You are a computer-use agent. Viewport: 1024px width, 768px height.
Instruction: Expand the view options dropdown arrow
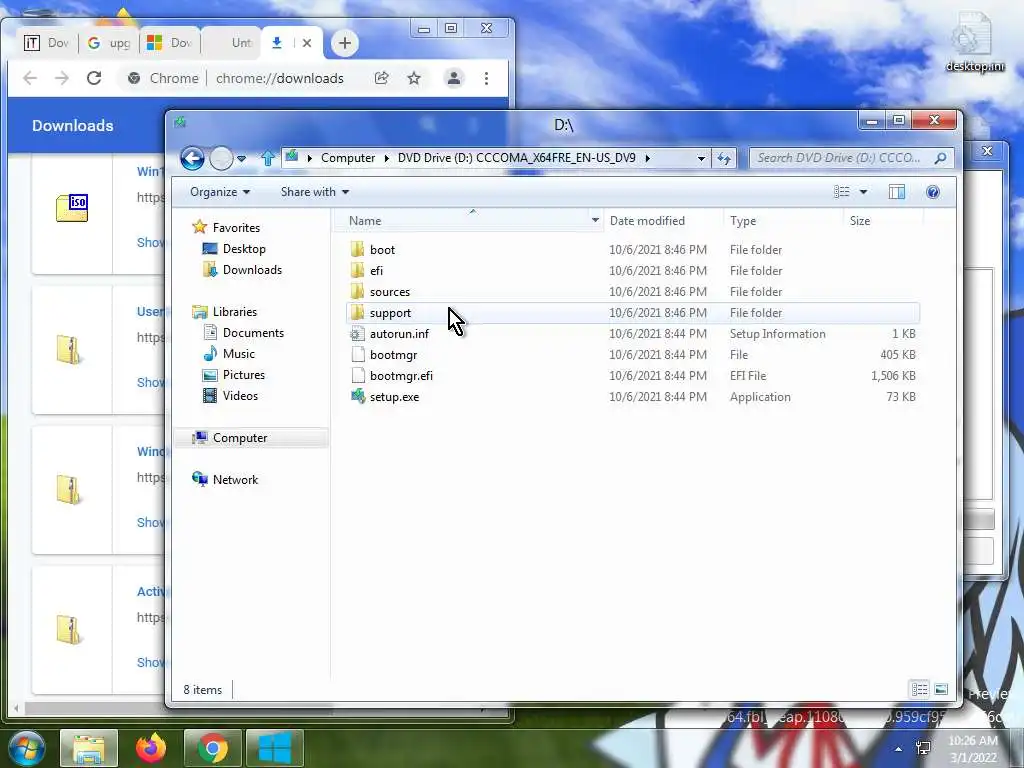[863, 192]
